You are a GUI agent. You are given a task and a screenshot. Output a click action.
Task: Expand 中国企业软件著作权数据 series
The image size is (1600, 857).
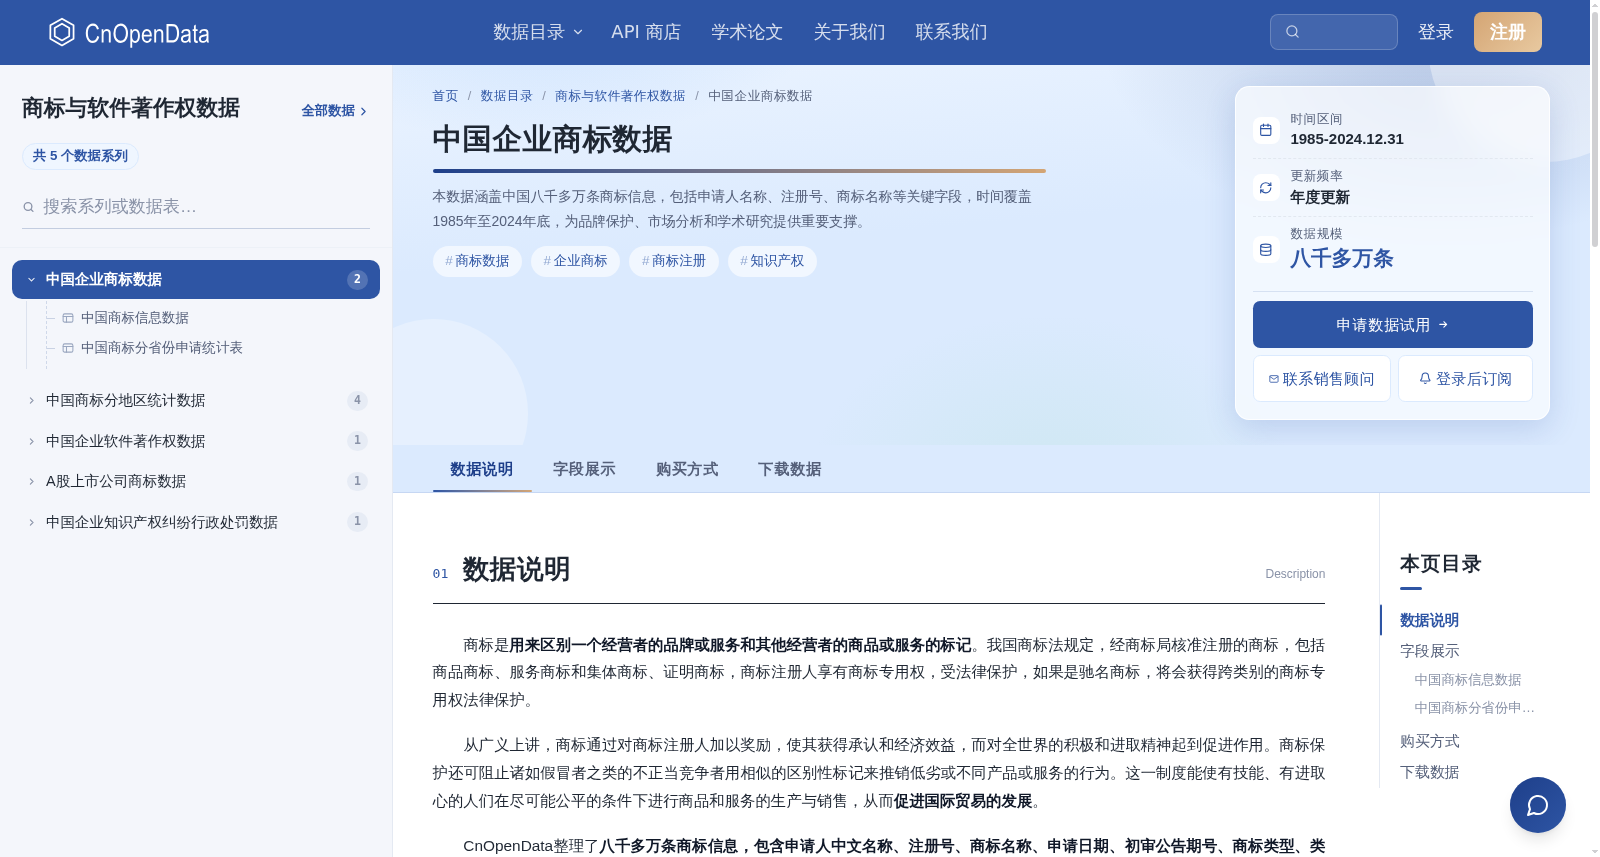click(x=196, y=441)
